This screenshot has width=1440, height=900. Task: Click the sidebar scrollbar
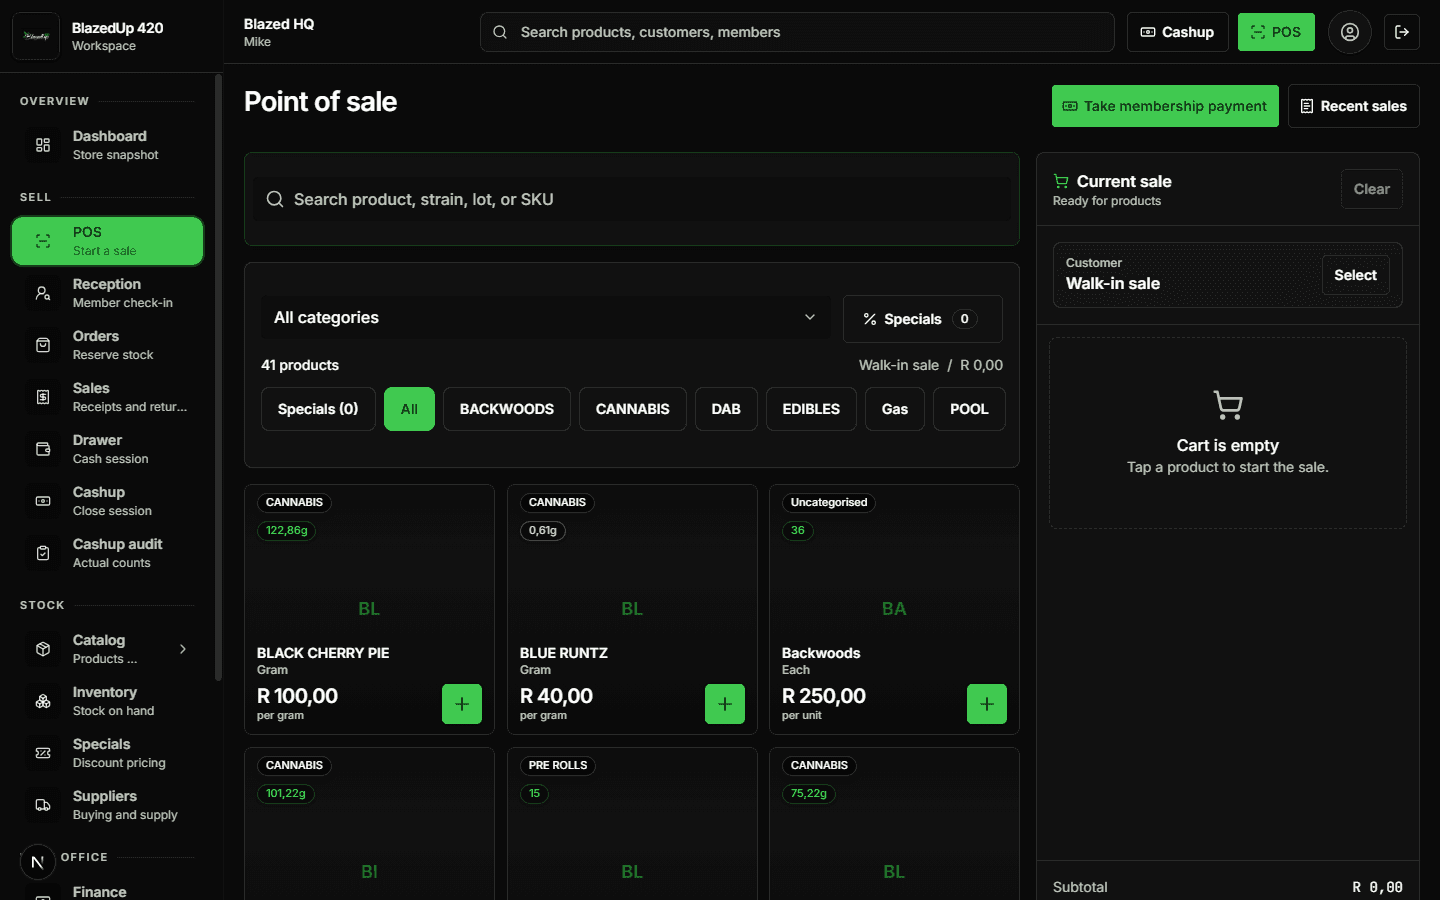pos(218,380)
